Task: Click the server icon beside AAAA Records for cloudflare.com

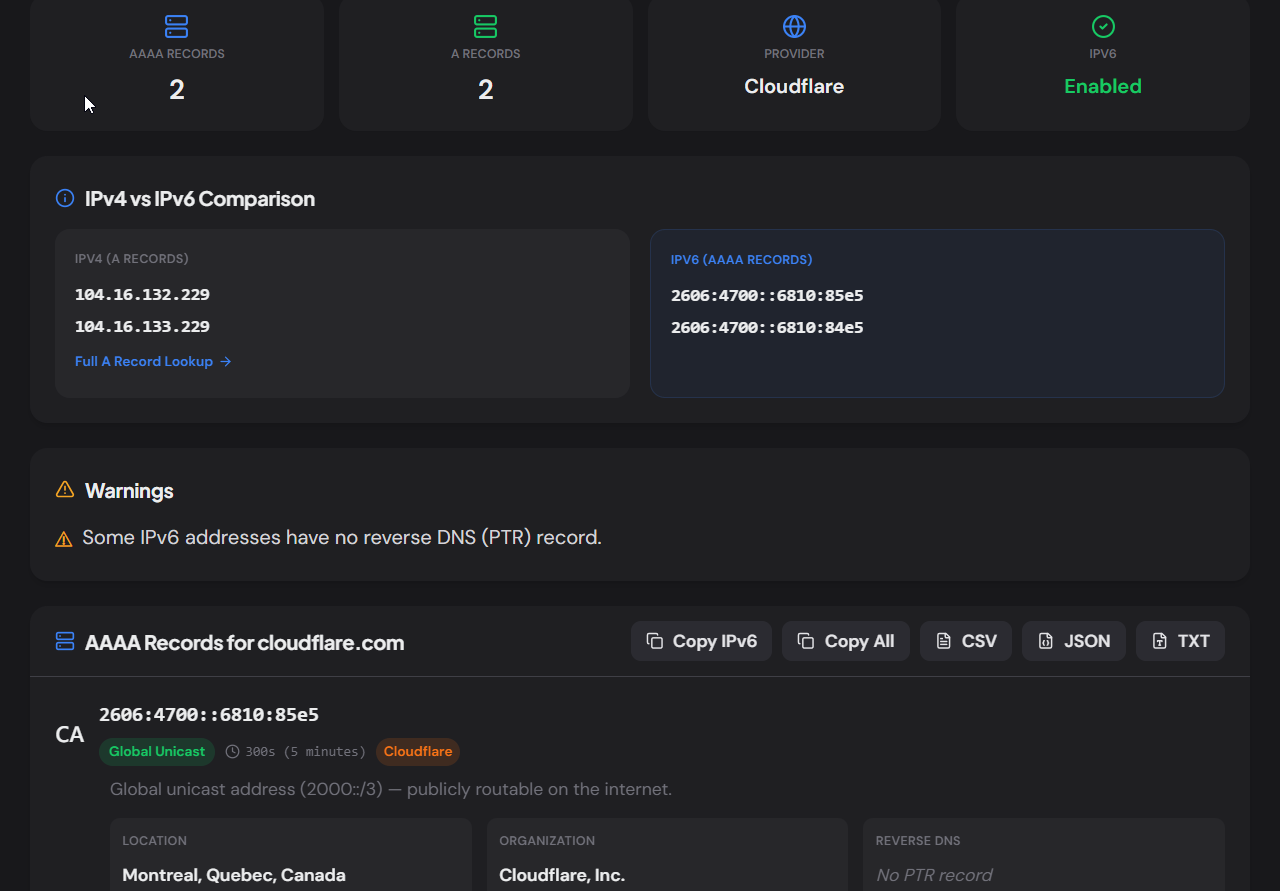Action: pyautogui.click(x=65, y=641)
